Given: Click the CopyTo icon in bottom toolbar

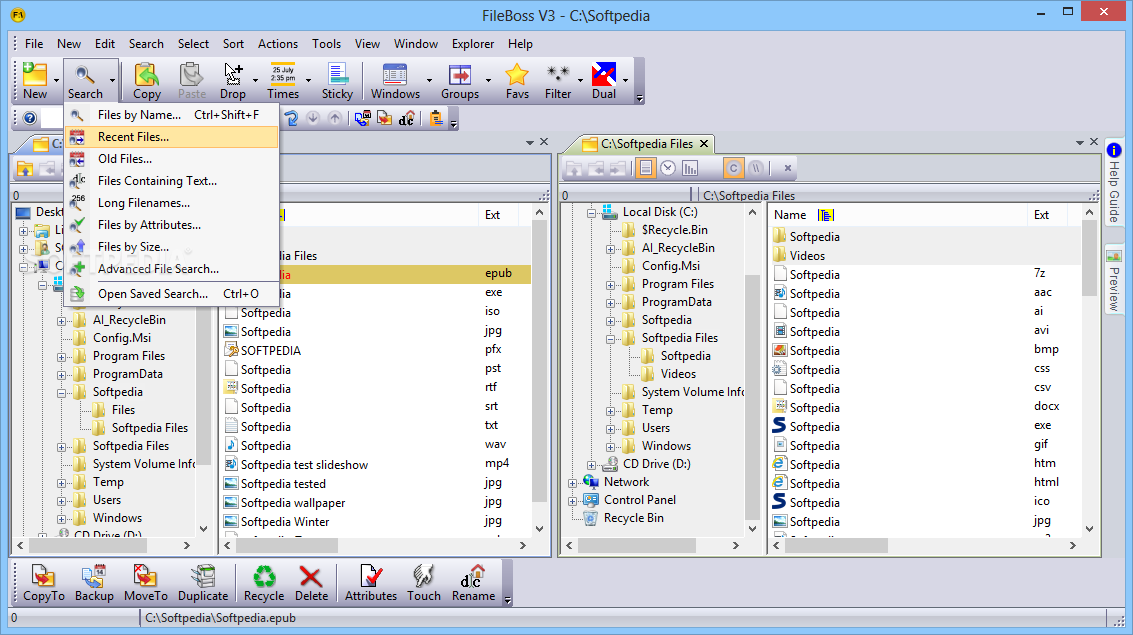Looking at the screenshot, I should [x=43, y=583].
